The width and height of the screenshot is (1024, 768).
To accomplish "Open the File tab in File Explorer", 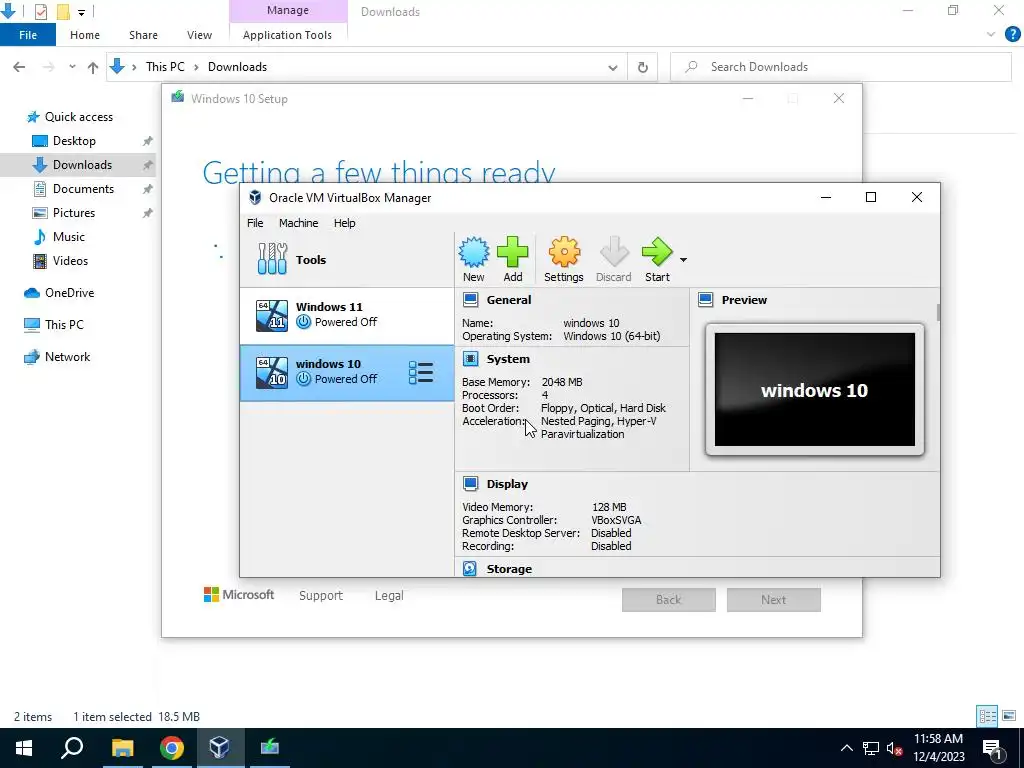I will [x=28, y=35].
